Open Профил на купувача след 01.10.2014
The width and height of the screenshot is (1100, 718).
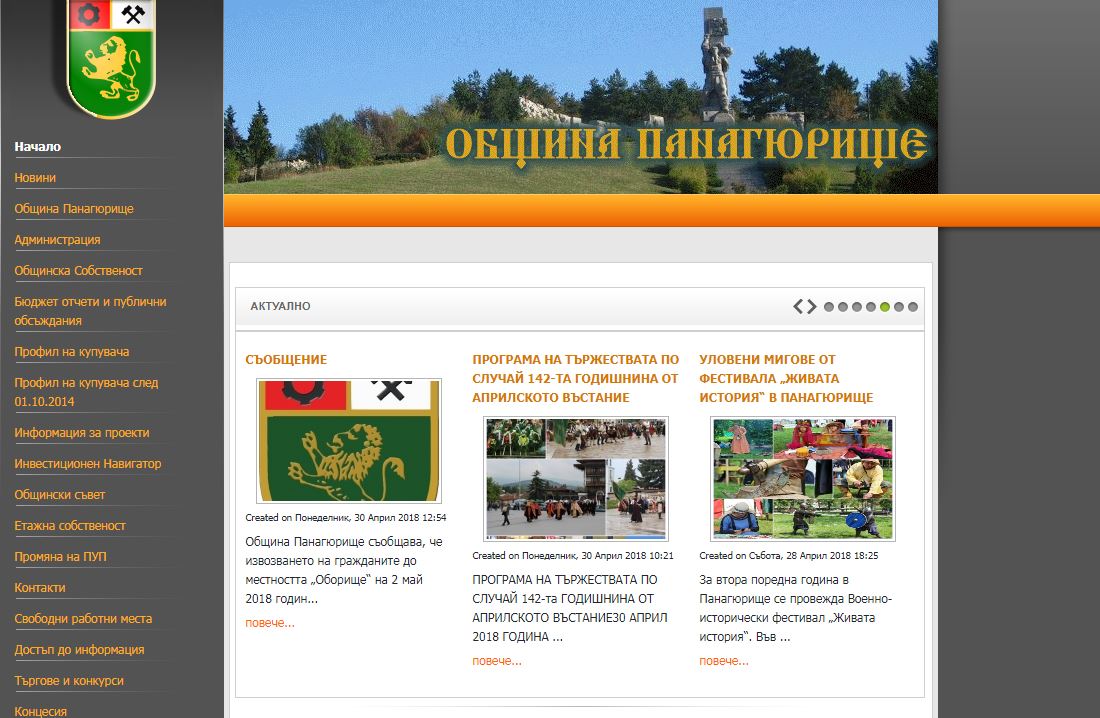click(x=86, y=392)
